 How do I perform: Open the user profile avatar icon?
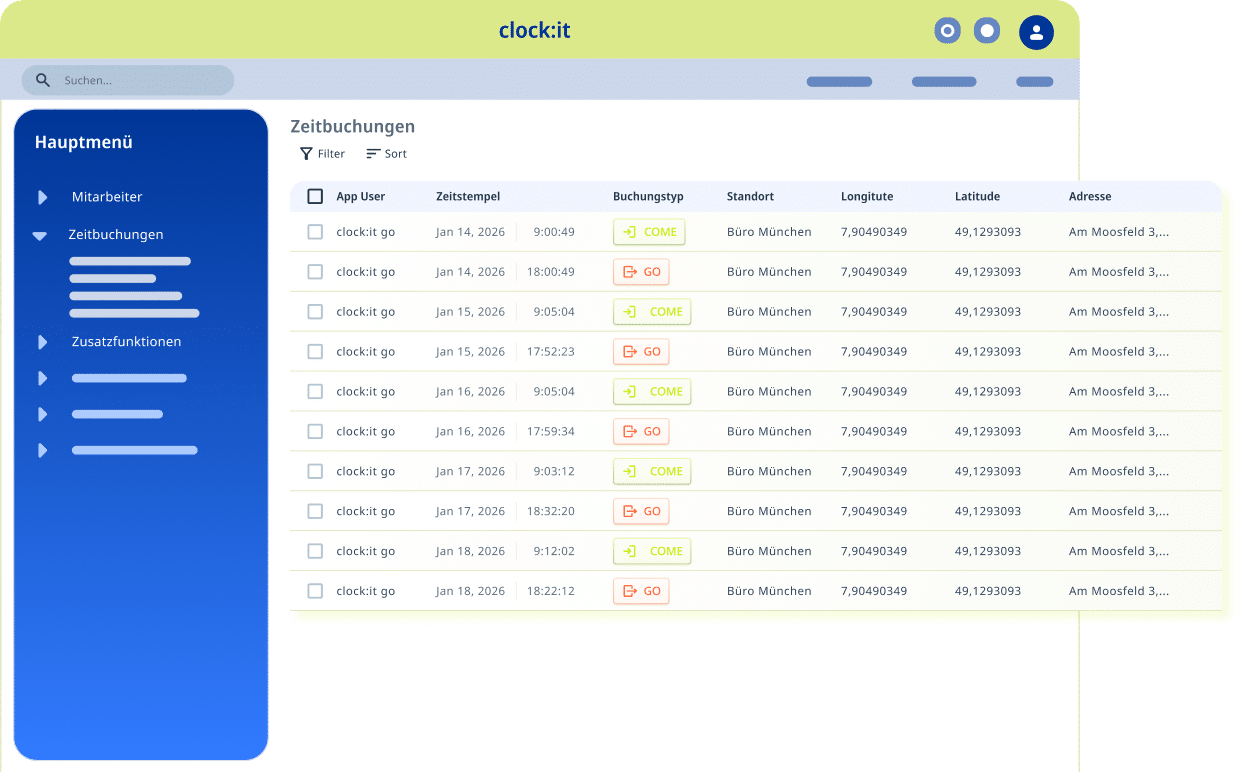[1036, 32]
